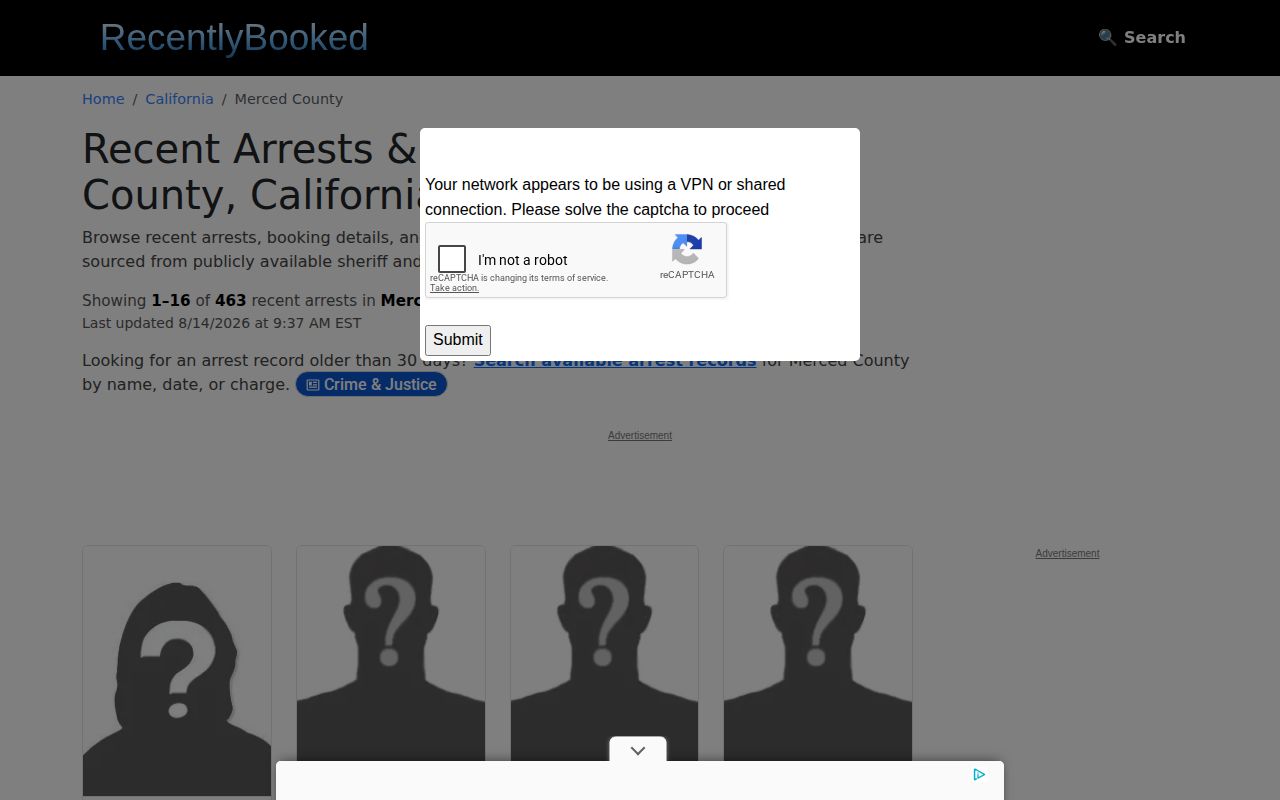Open the hooded silhouette mugshot thumbnail

(177, 671)
